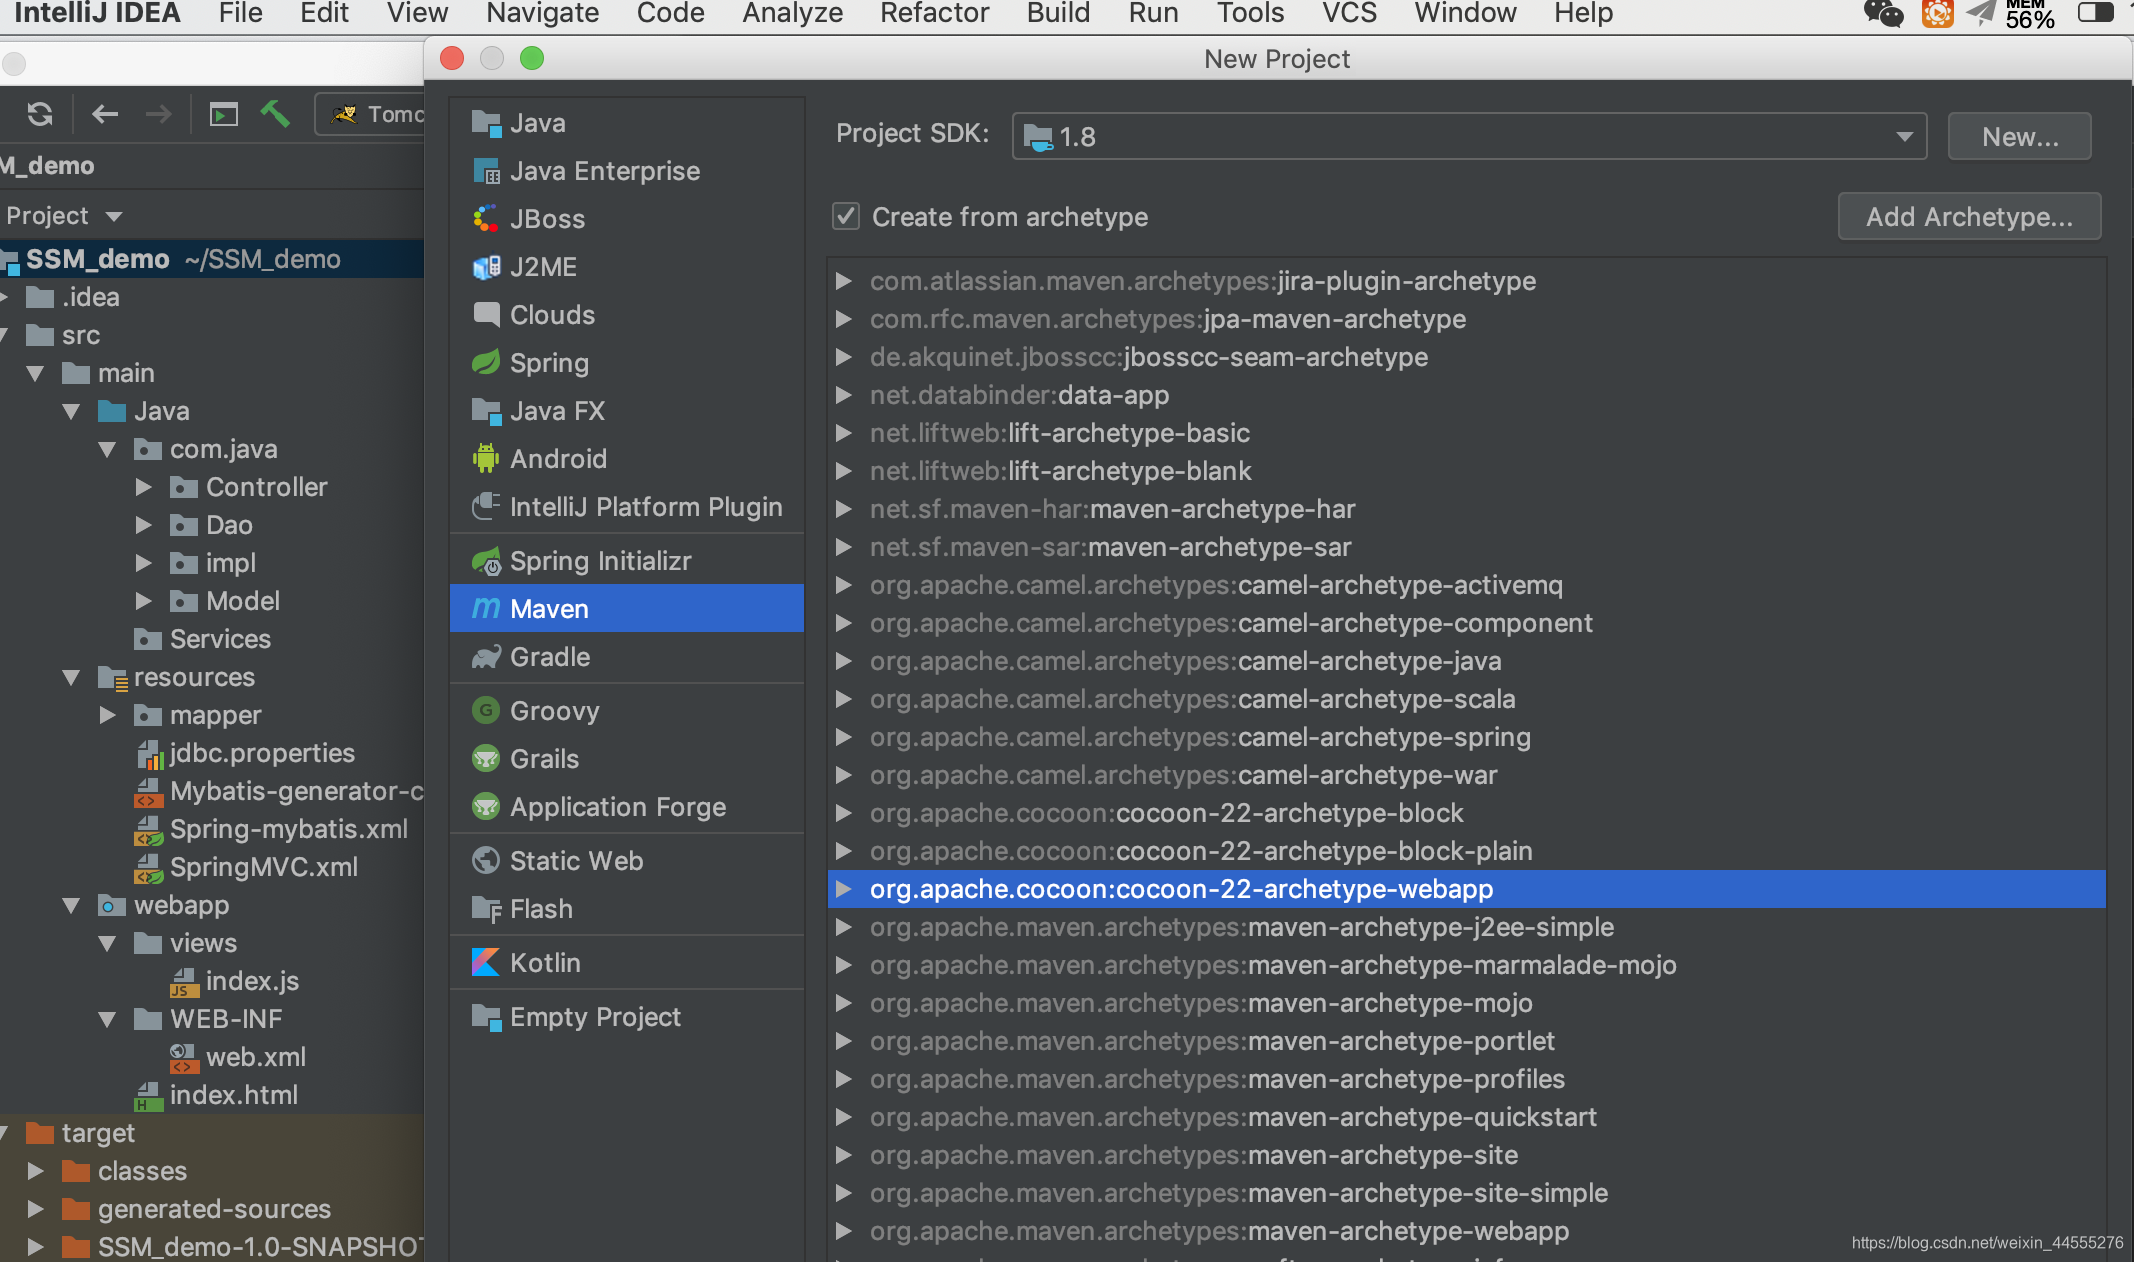The image size is (2134, 1262).
Task: Click the forward navigation arrow
Action: [x=158, y=114]
